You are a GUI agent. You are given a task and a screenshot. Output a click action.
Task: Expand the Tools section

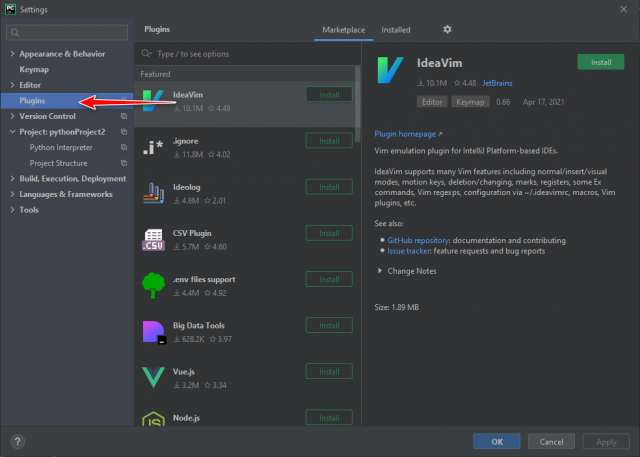click(x=12, y=210)
